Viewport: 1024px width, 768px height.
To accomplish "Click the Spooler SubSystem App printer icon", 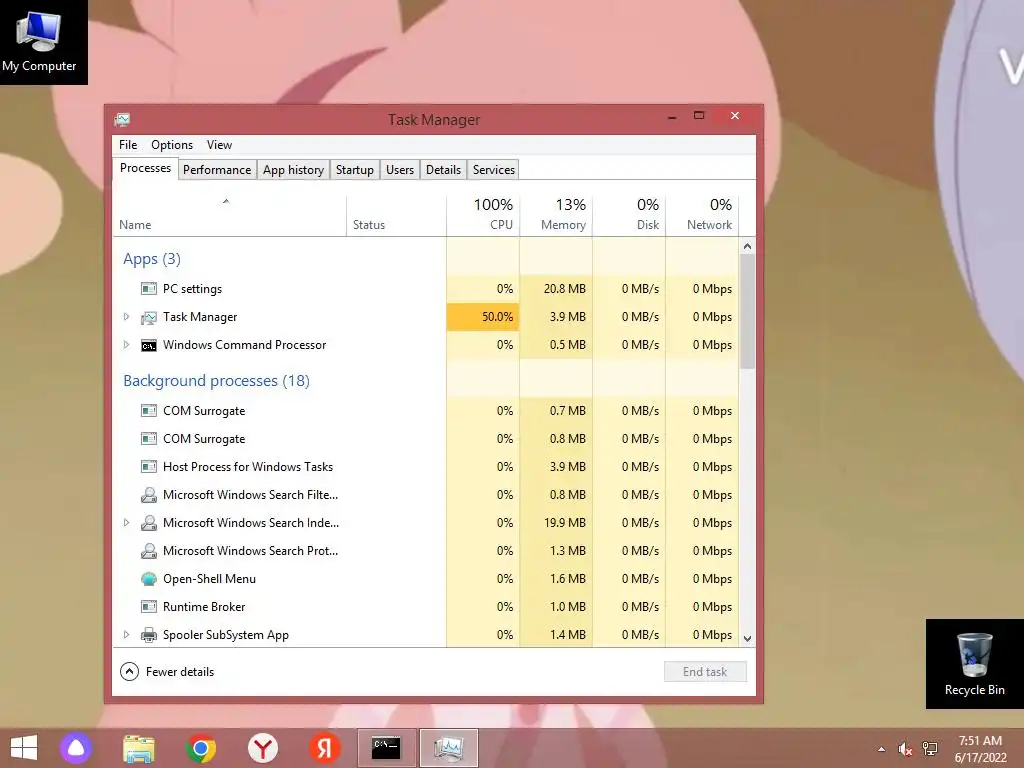I will point(149,635).
